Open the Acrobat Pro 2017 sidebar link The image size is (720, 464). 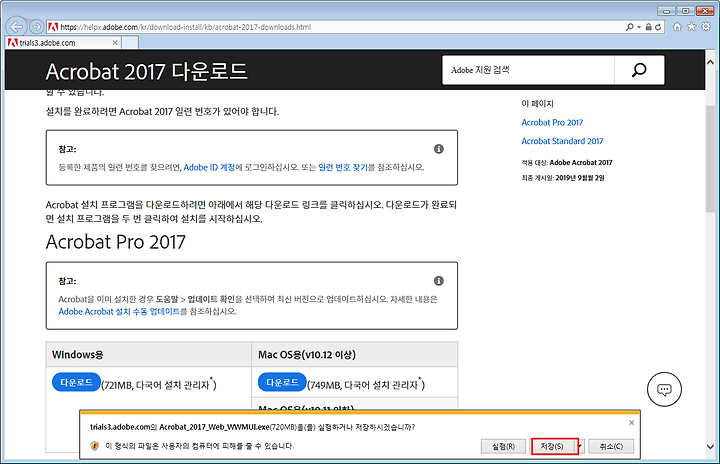pos(552,123)
